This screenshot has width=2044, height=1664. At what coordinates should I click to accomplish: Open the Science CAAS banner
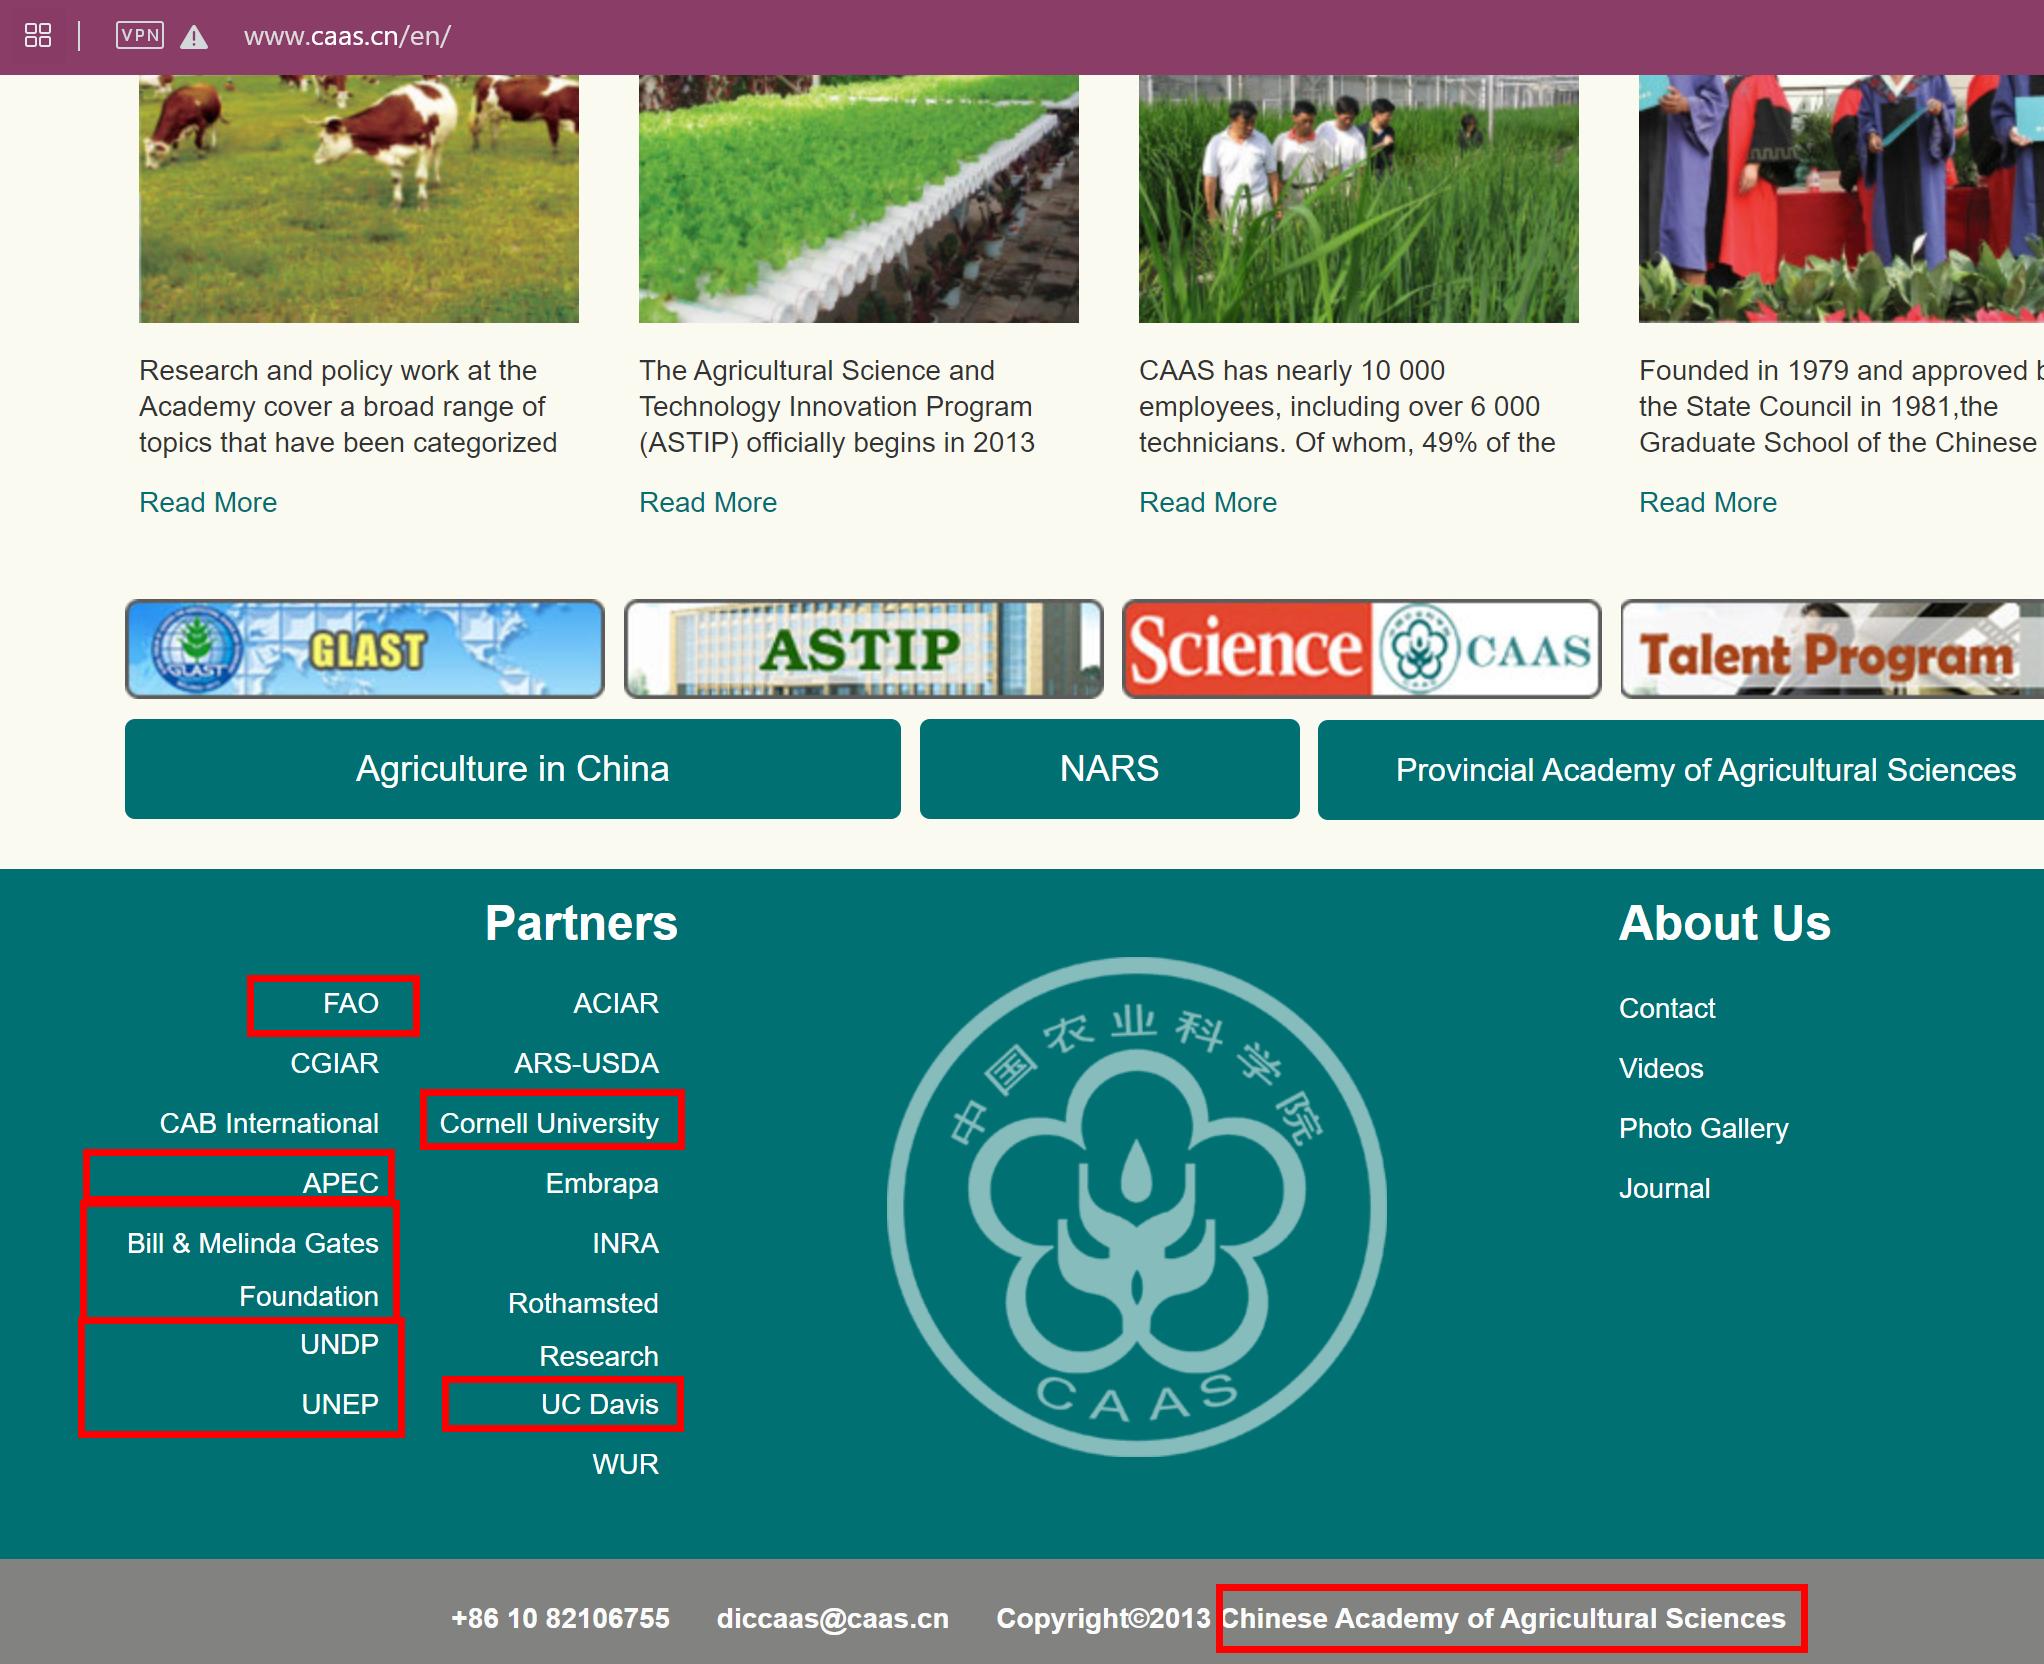coord(1362,649)
